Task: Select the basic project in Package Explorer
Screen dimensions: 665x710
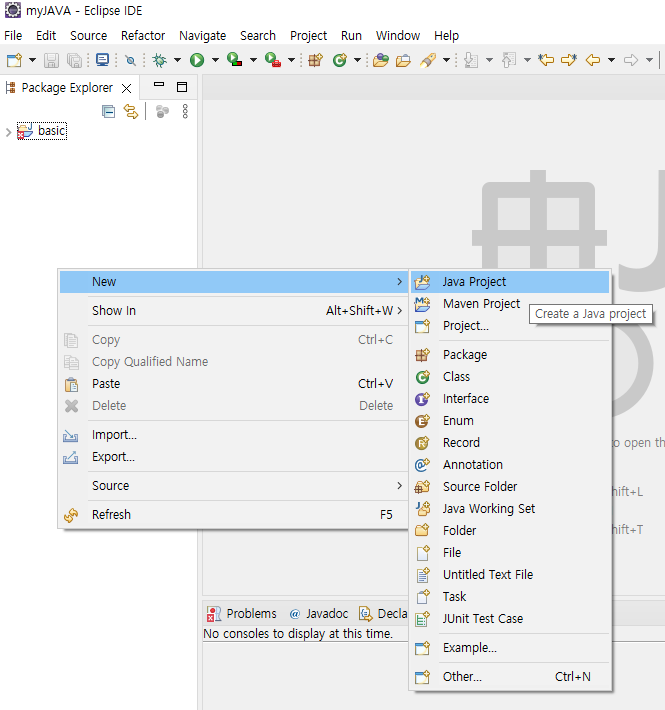Action: tap(42, 131)
